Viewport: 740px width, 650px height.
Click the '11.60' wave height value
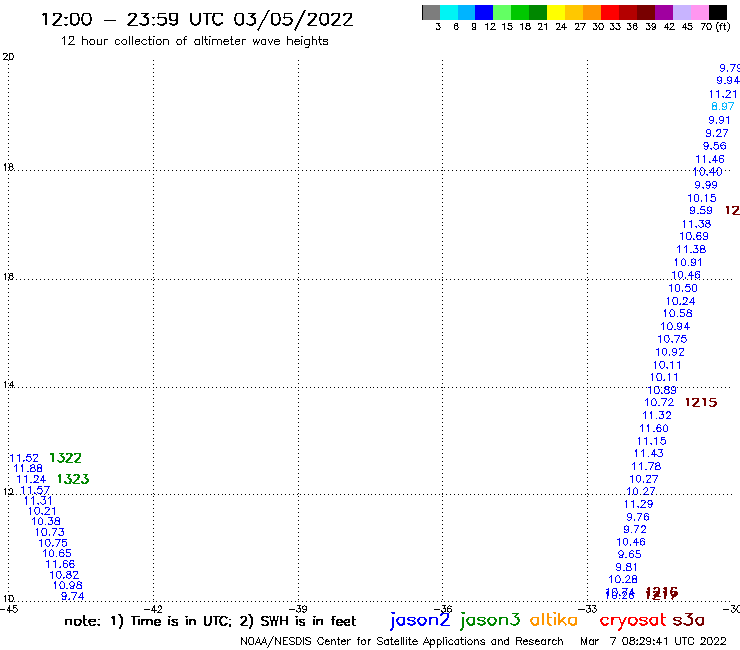pyautogui.click(x=654, y=428)
